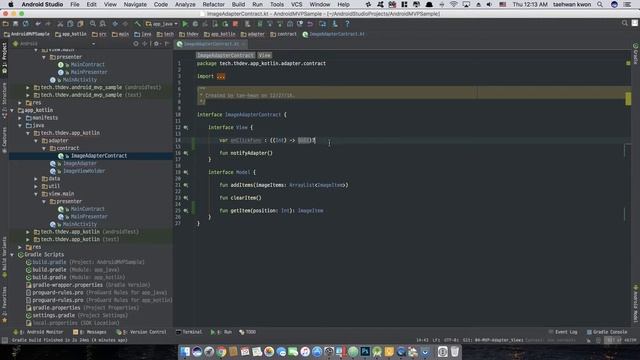640x360 pixels.
Task: Click the Replace toolbar icon
Action: 103,24
